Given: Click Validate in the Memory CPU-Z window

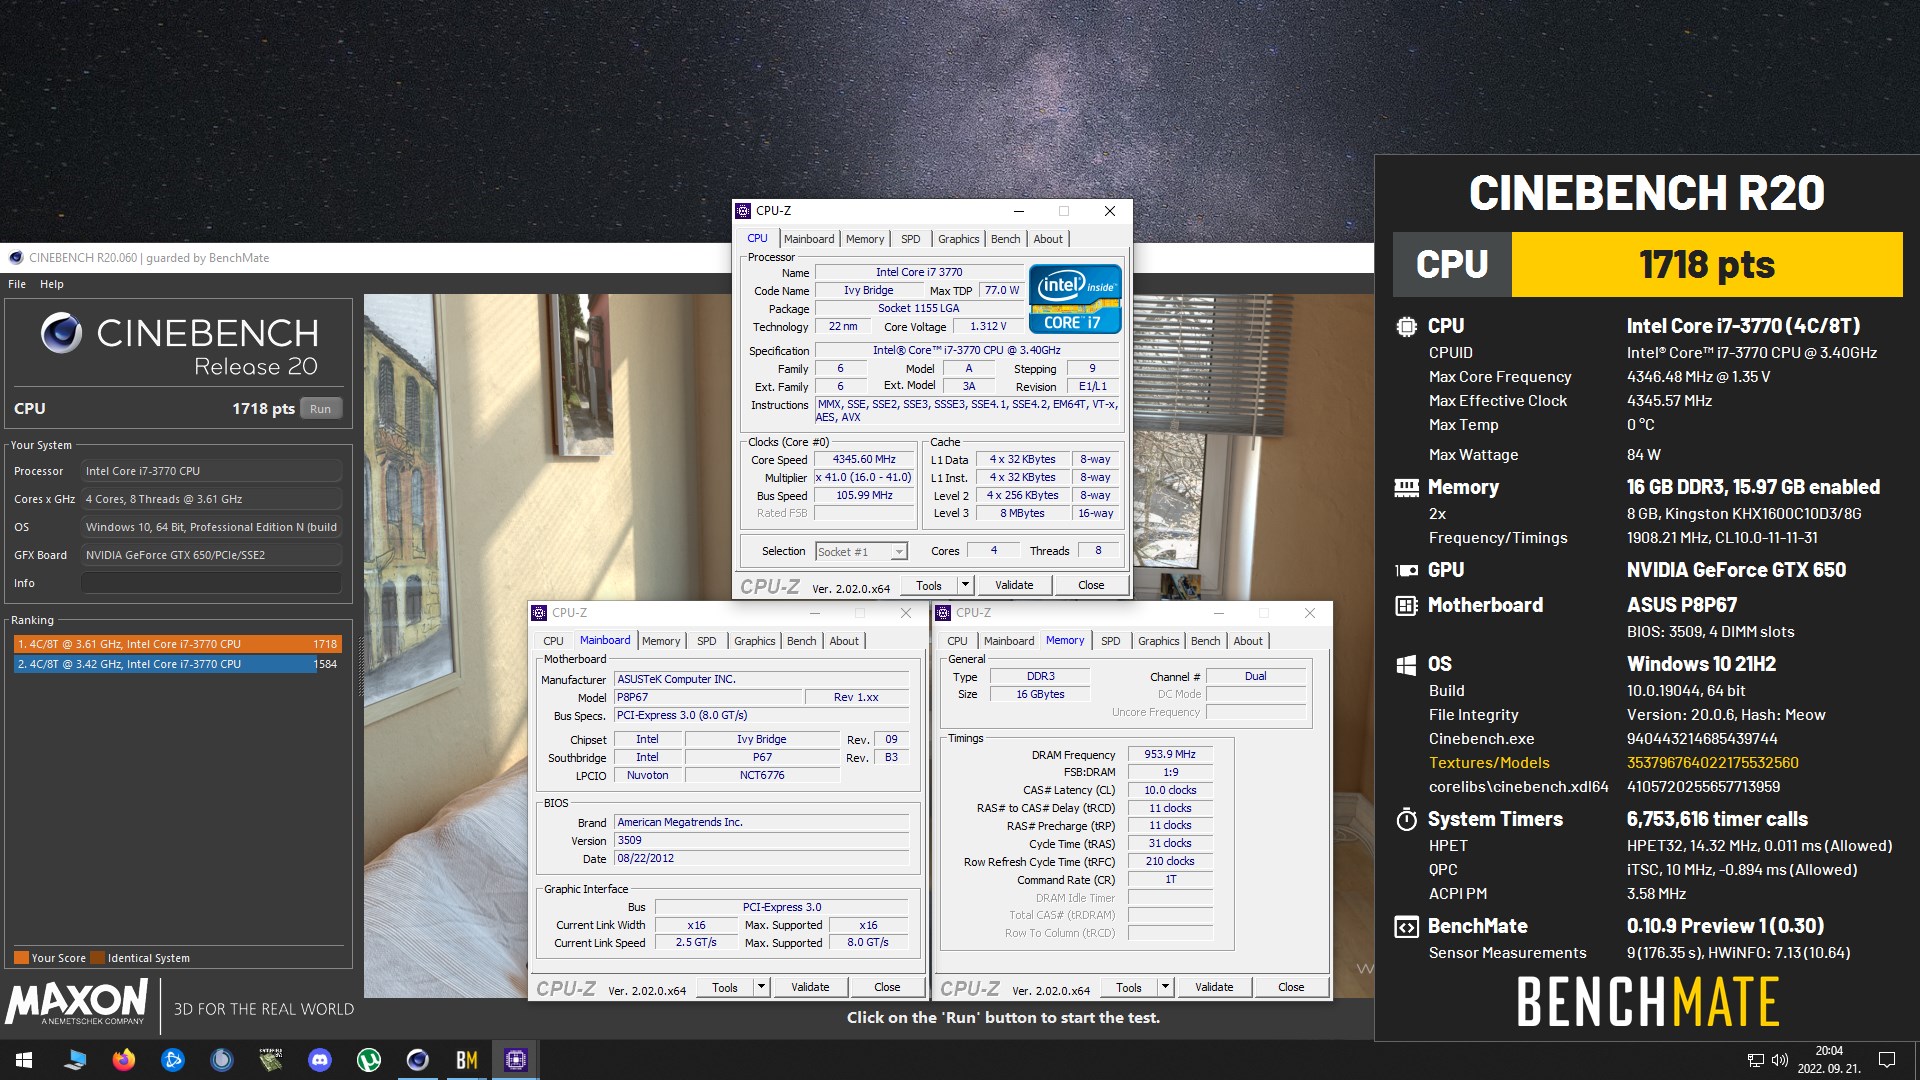Looking at the screenshot, I should coord(1214,987).
